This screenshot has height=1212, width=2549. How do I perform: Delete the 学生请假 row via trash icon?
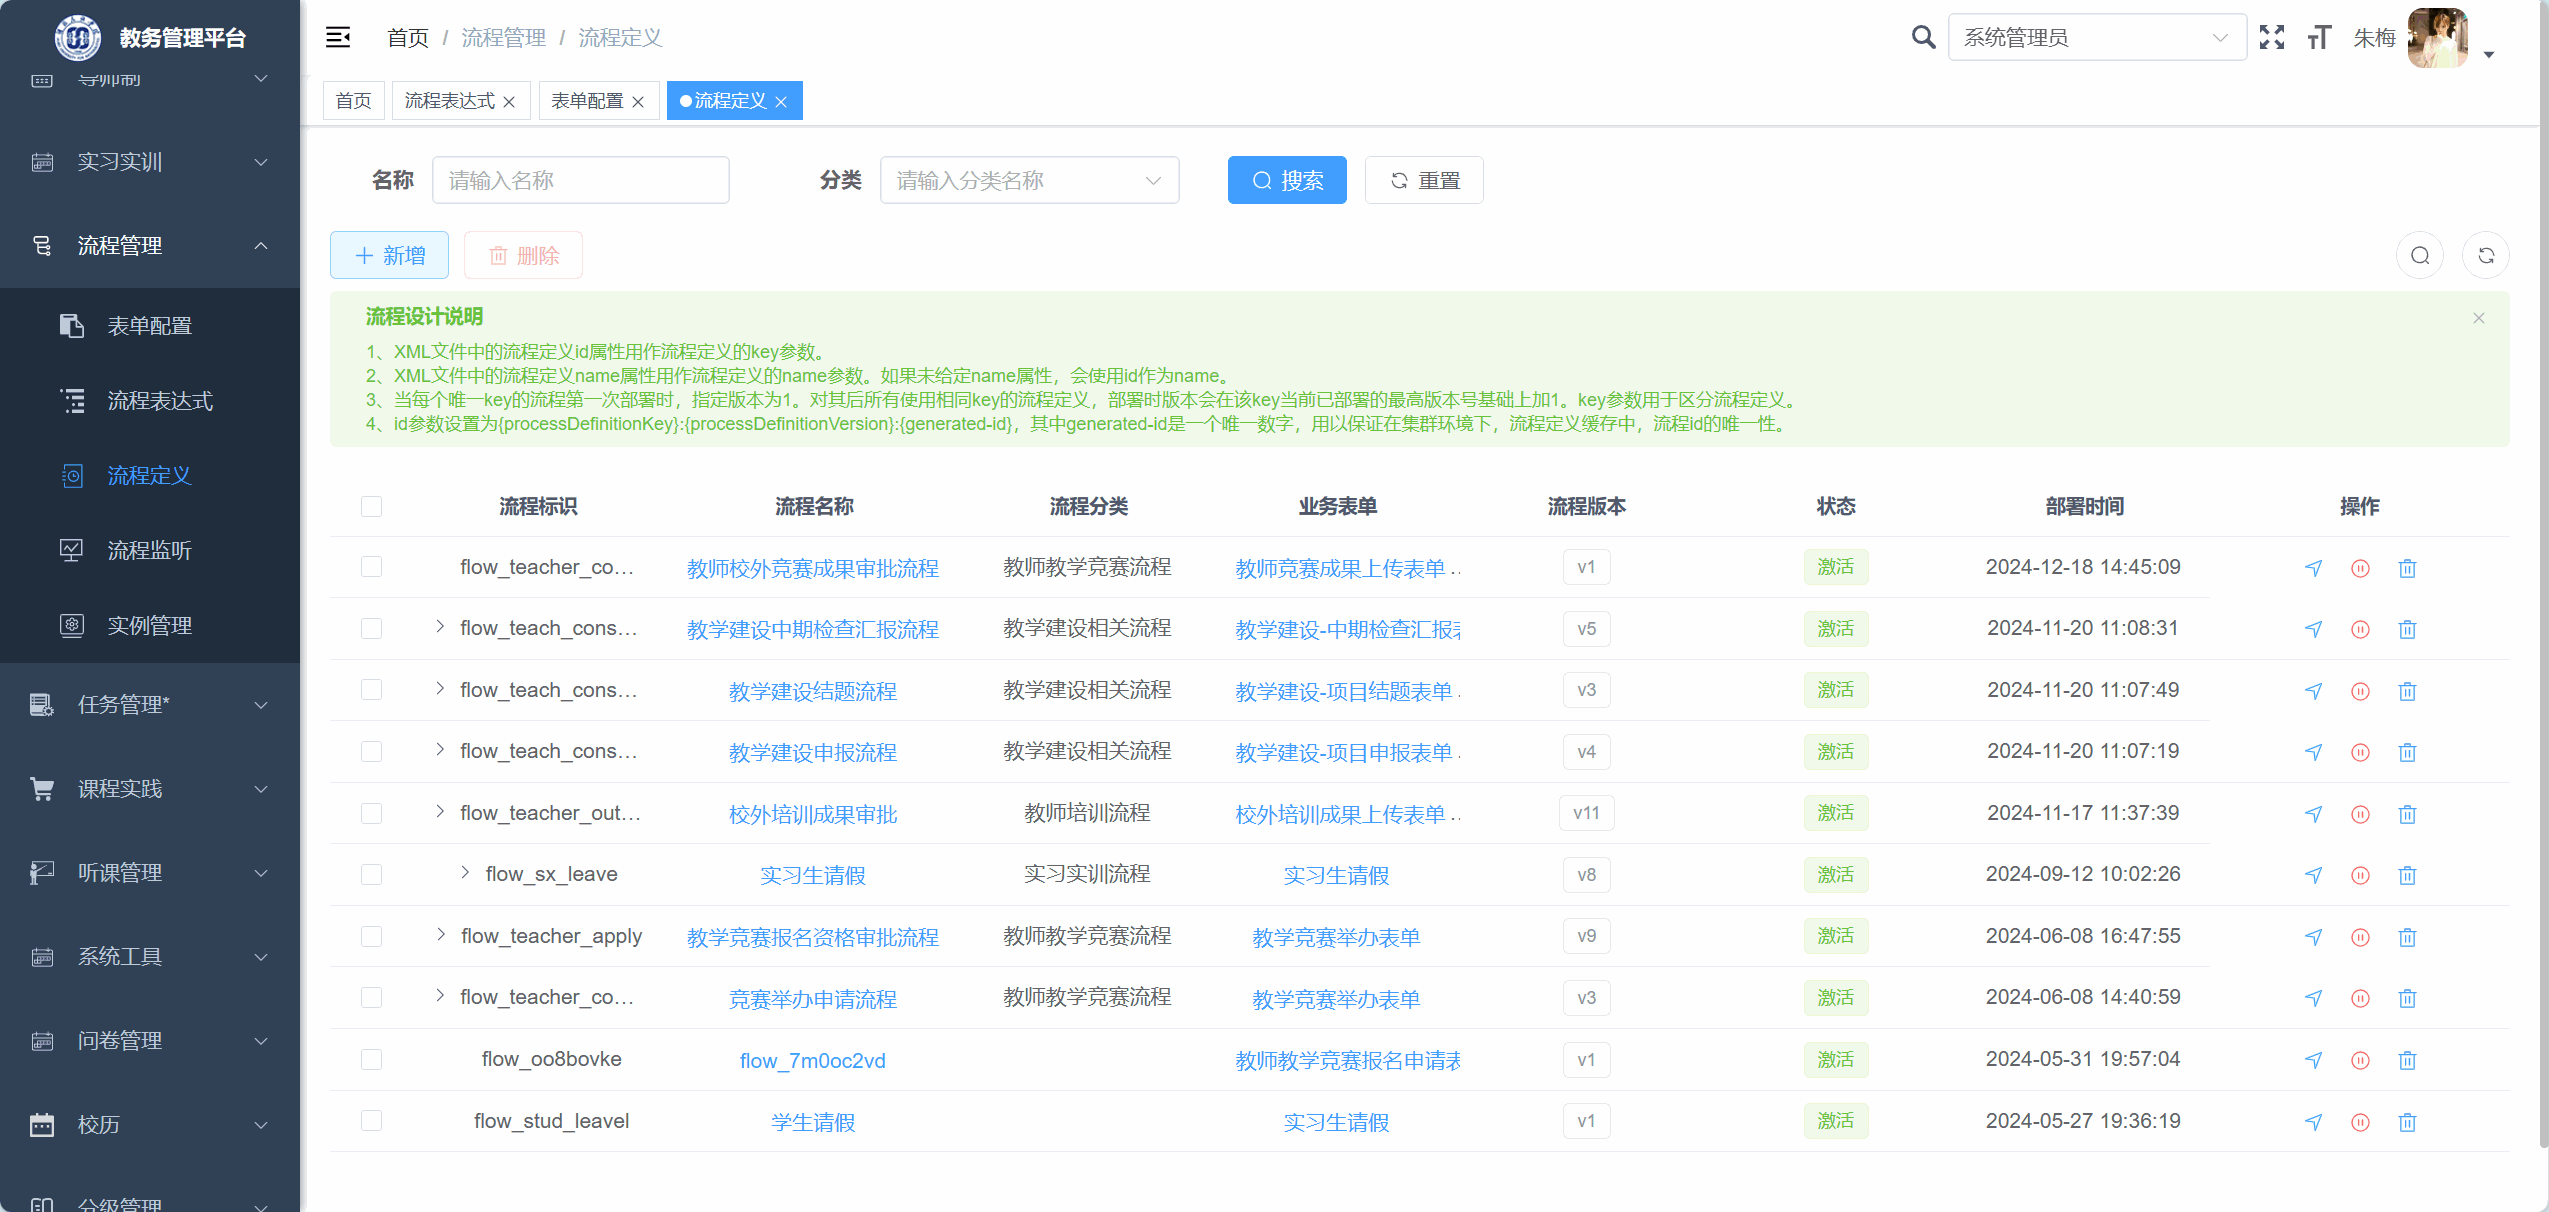(2407, 1122)
